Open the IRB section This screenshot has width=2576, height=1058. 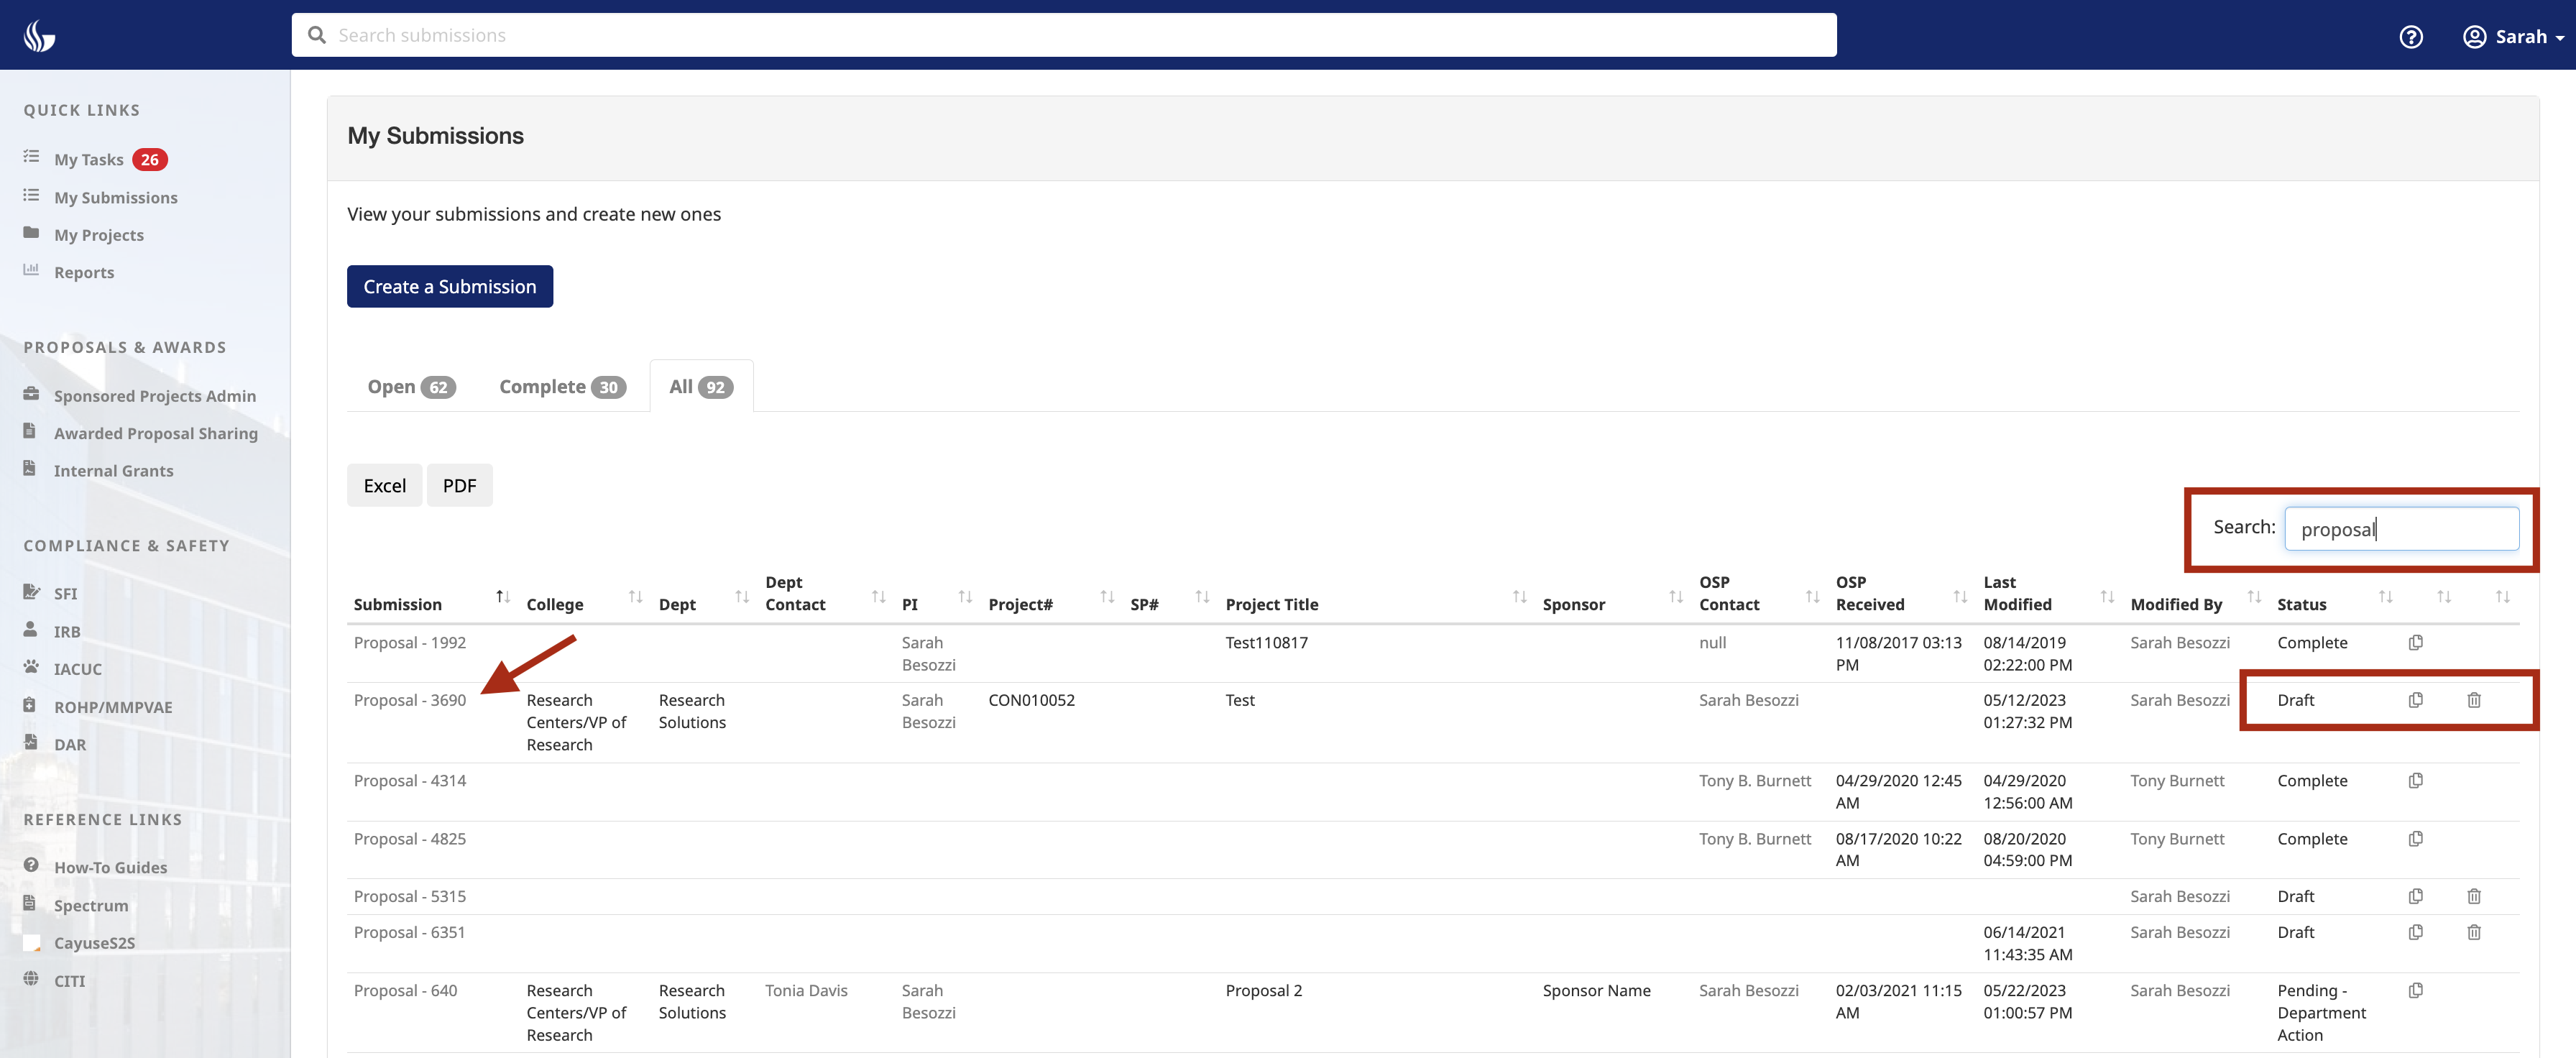click(68, 631)
